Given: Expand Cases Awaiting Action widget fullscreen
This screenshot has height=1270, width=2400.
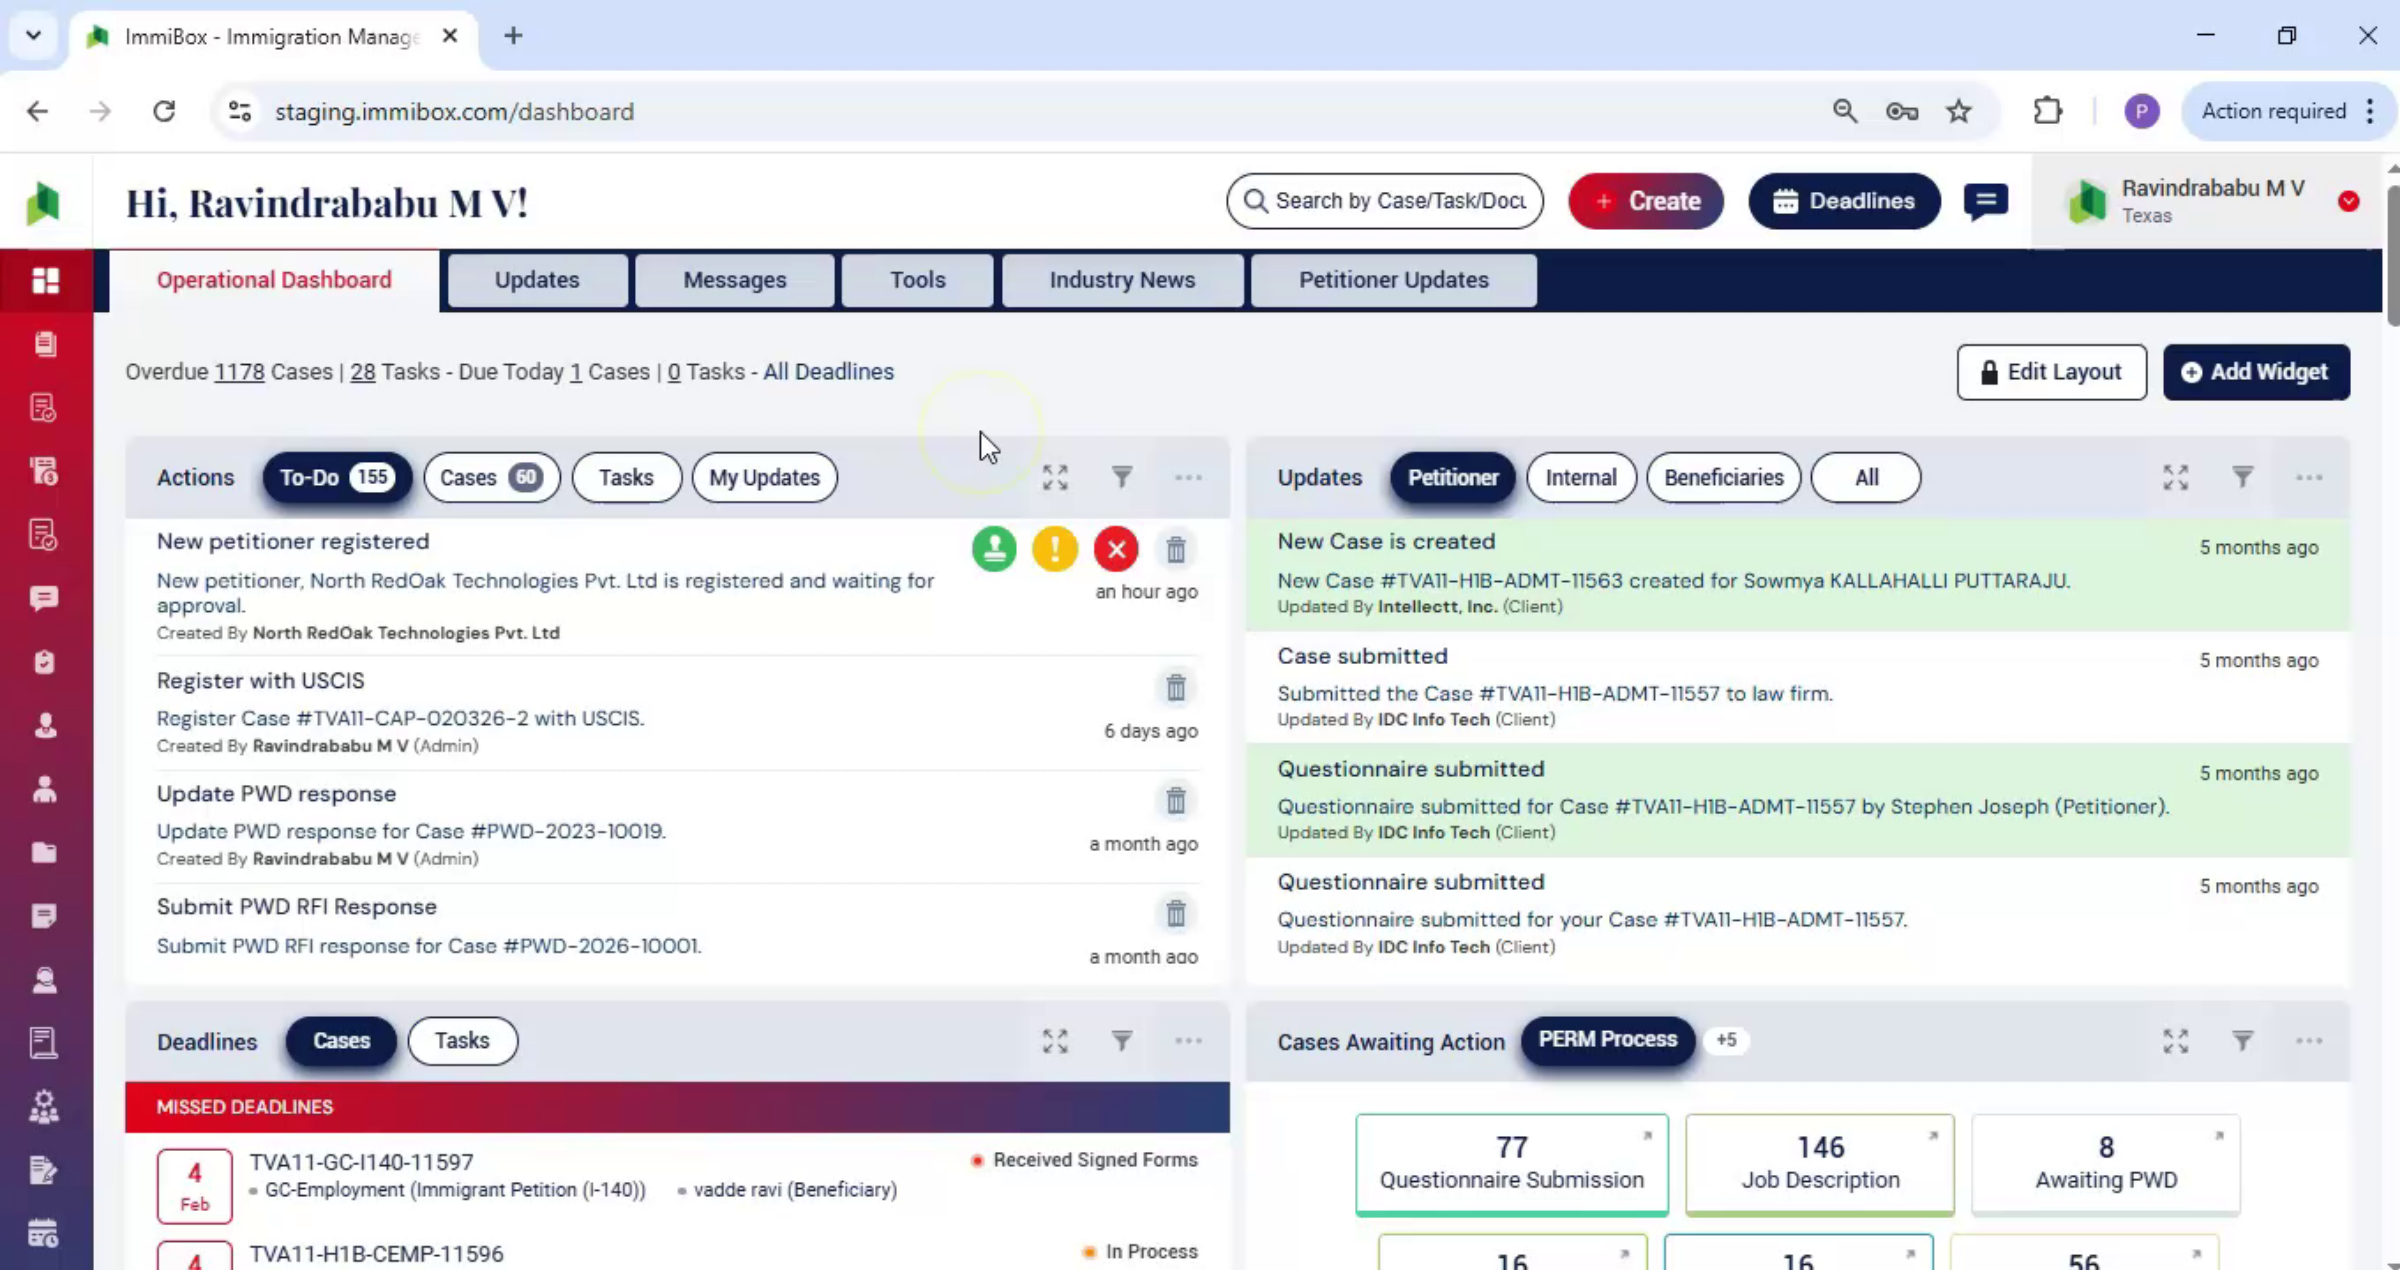Looking at the screenshot, I should (2176, 1041).
